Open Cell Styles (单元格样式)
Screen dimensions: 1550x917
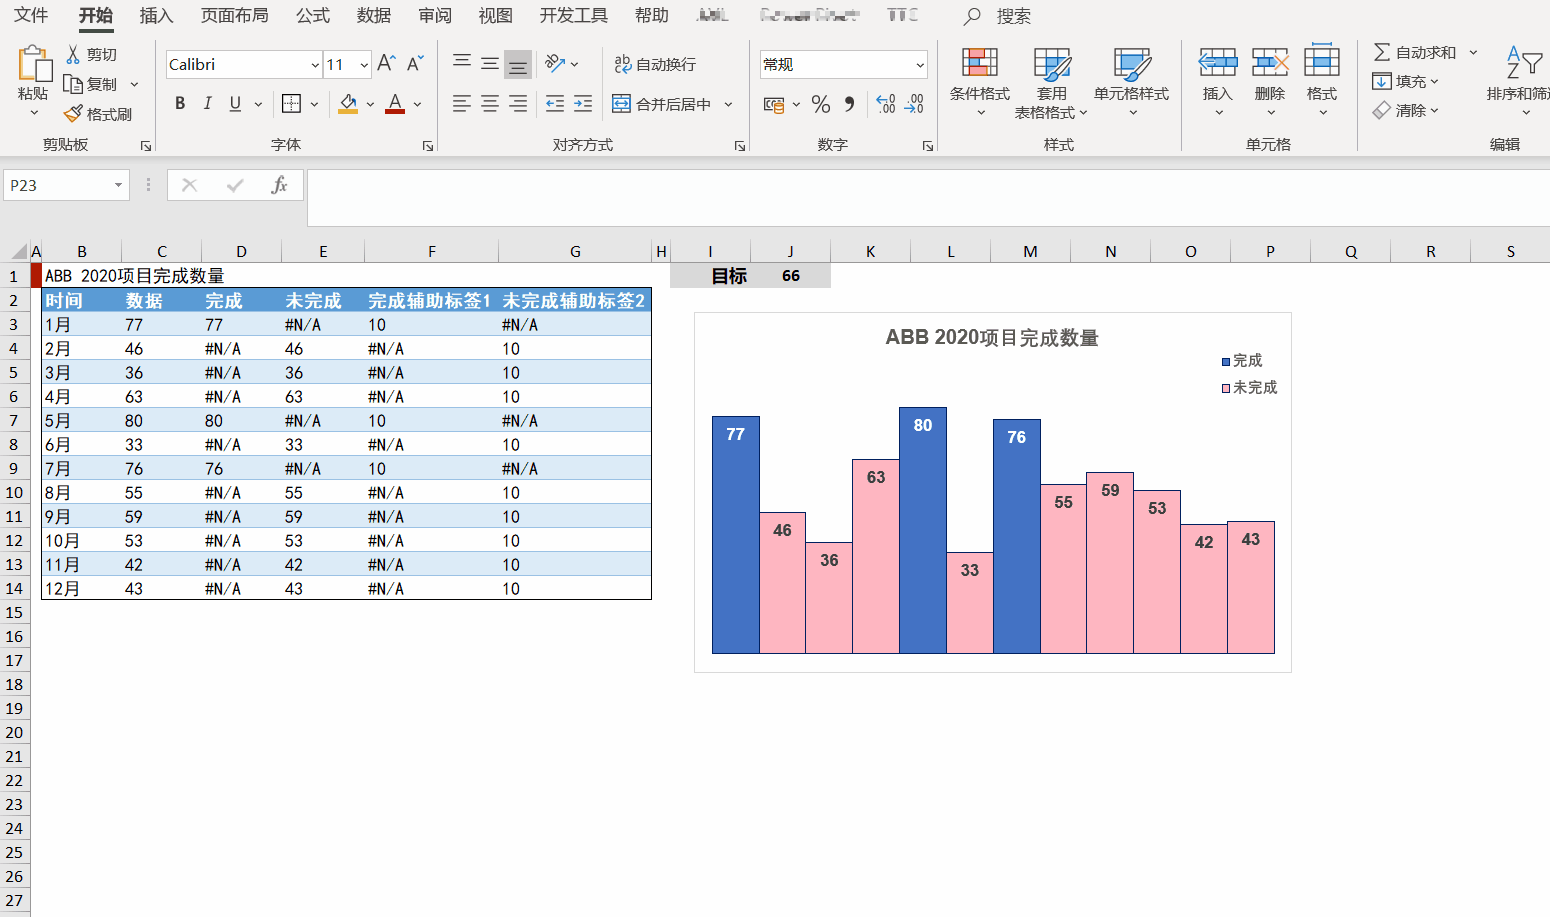point(1131,81)
